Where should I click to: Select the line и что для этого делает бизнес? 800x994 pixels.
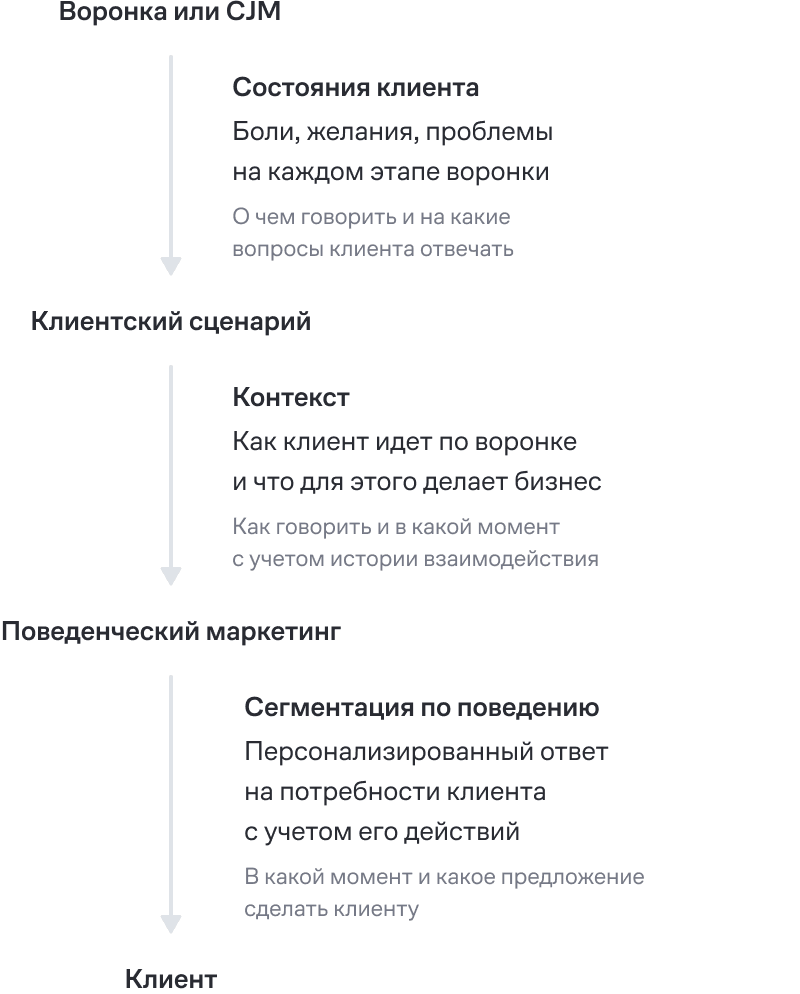(417, 482)
